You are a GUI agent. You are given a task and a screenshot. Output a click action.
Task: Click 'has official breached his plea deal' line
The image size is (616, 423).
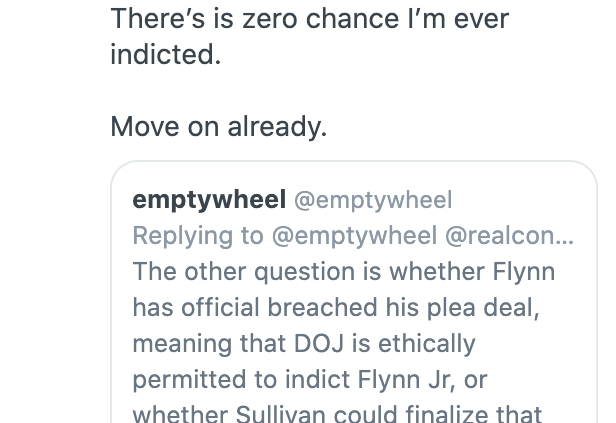click(x=336, y=307)
